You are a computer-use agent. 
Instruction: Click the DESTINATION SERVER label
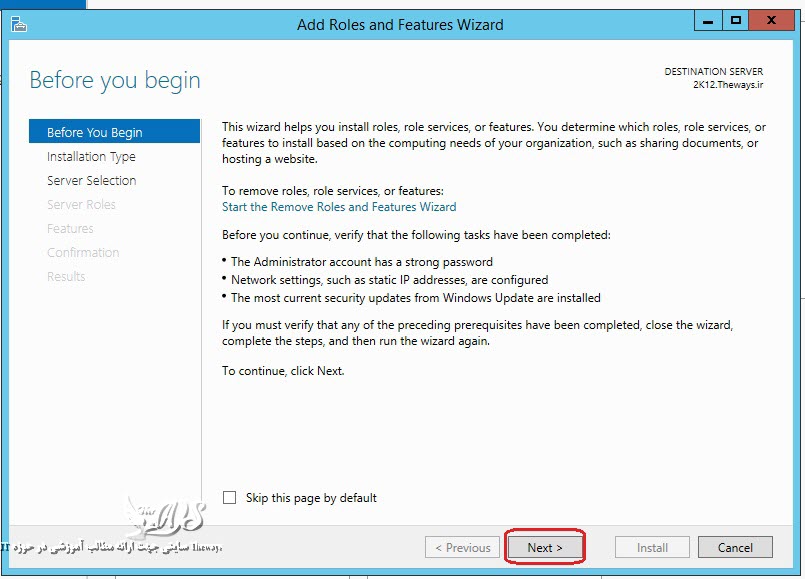[x=714, y=71]
